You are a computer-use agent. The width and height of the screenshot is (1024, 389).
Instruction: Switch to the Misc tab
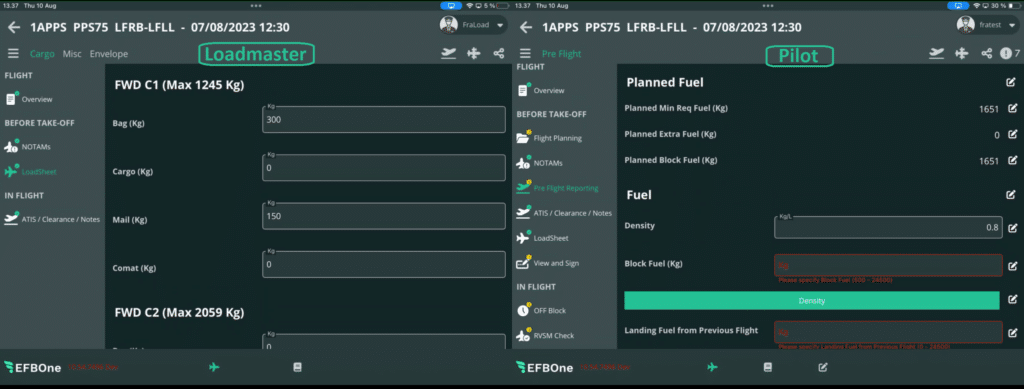click(x=72, y=54)
